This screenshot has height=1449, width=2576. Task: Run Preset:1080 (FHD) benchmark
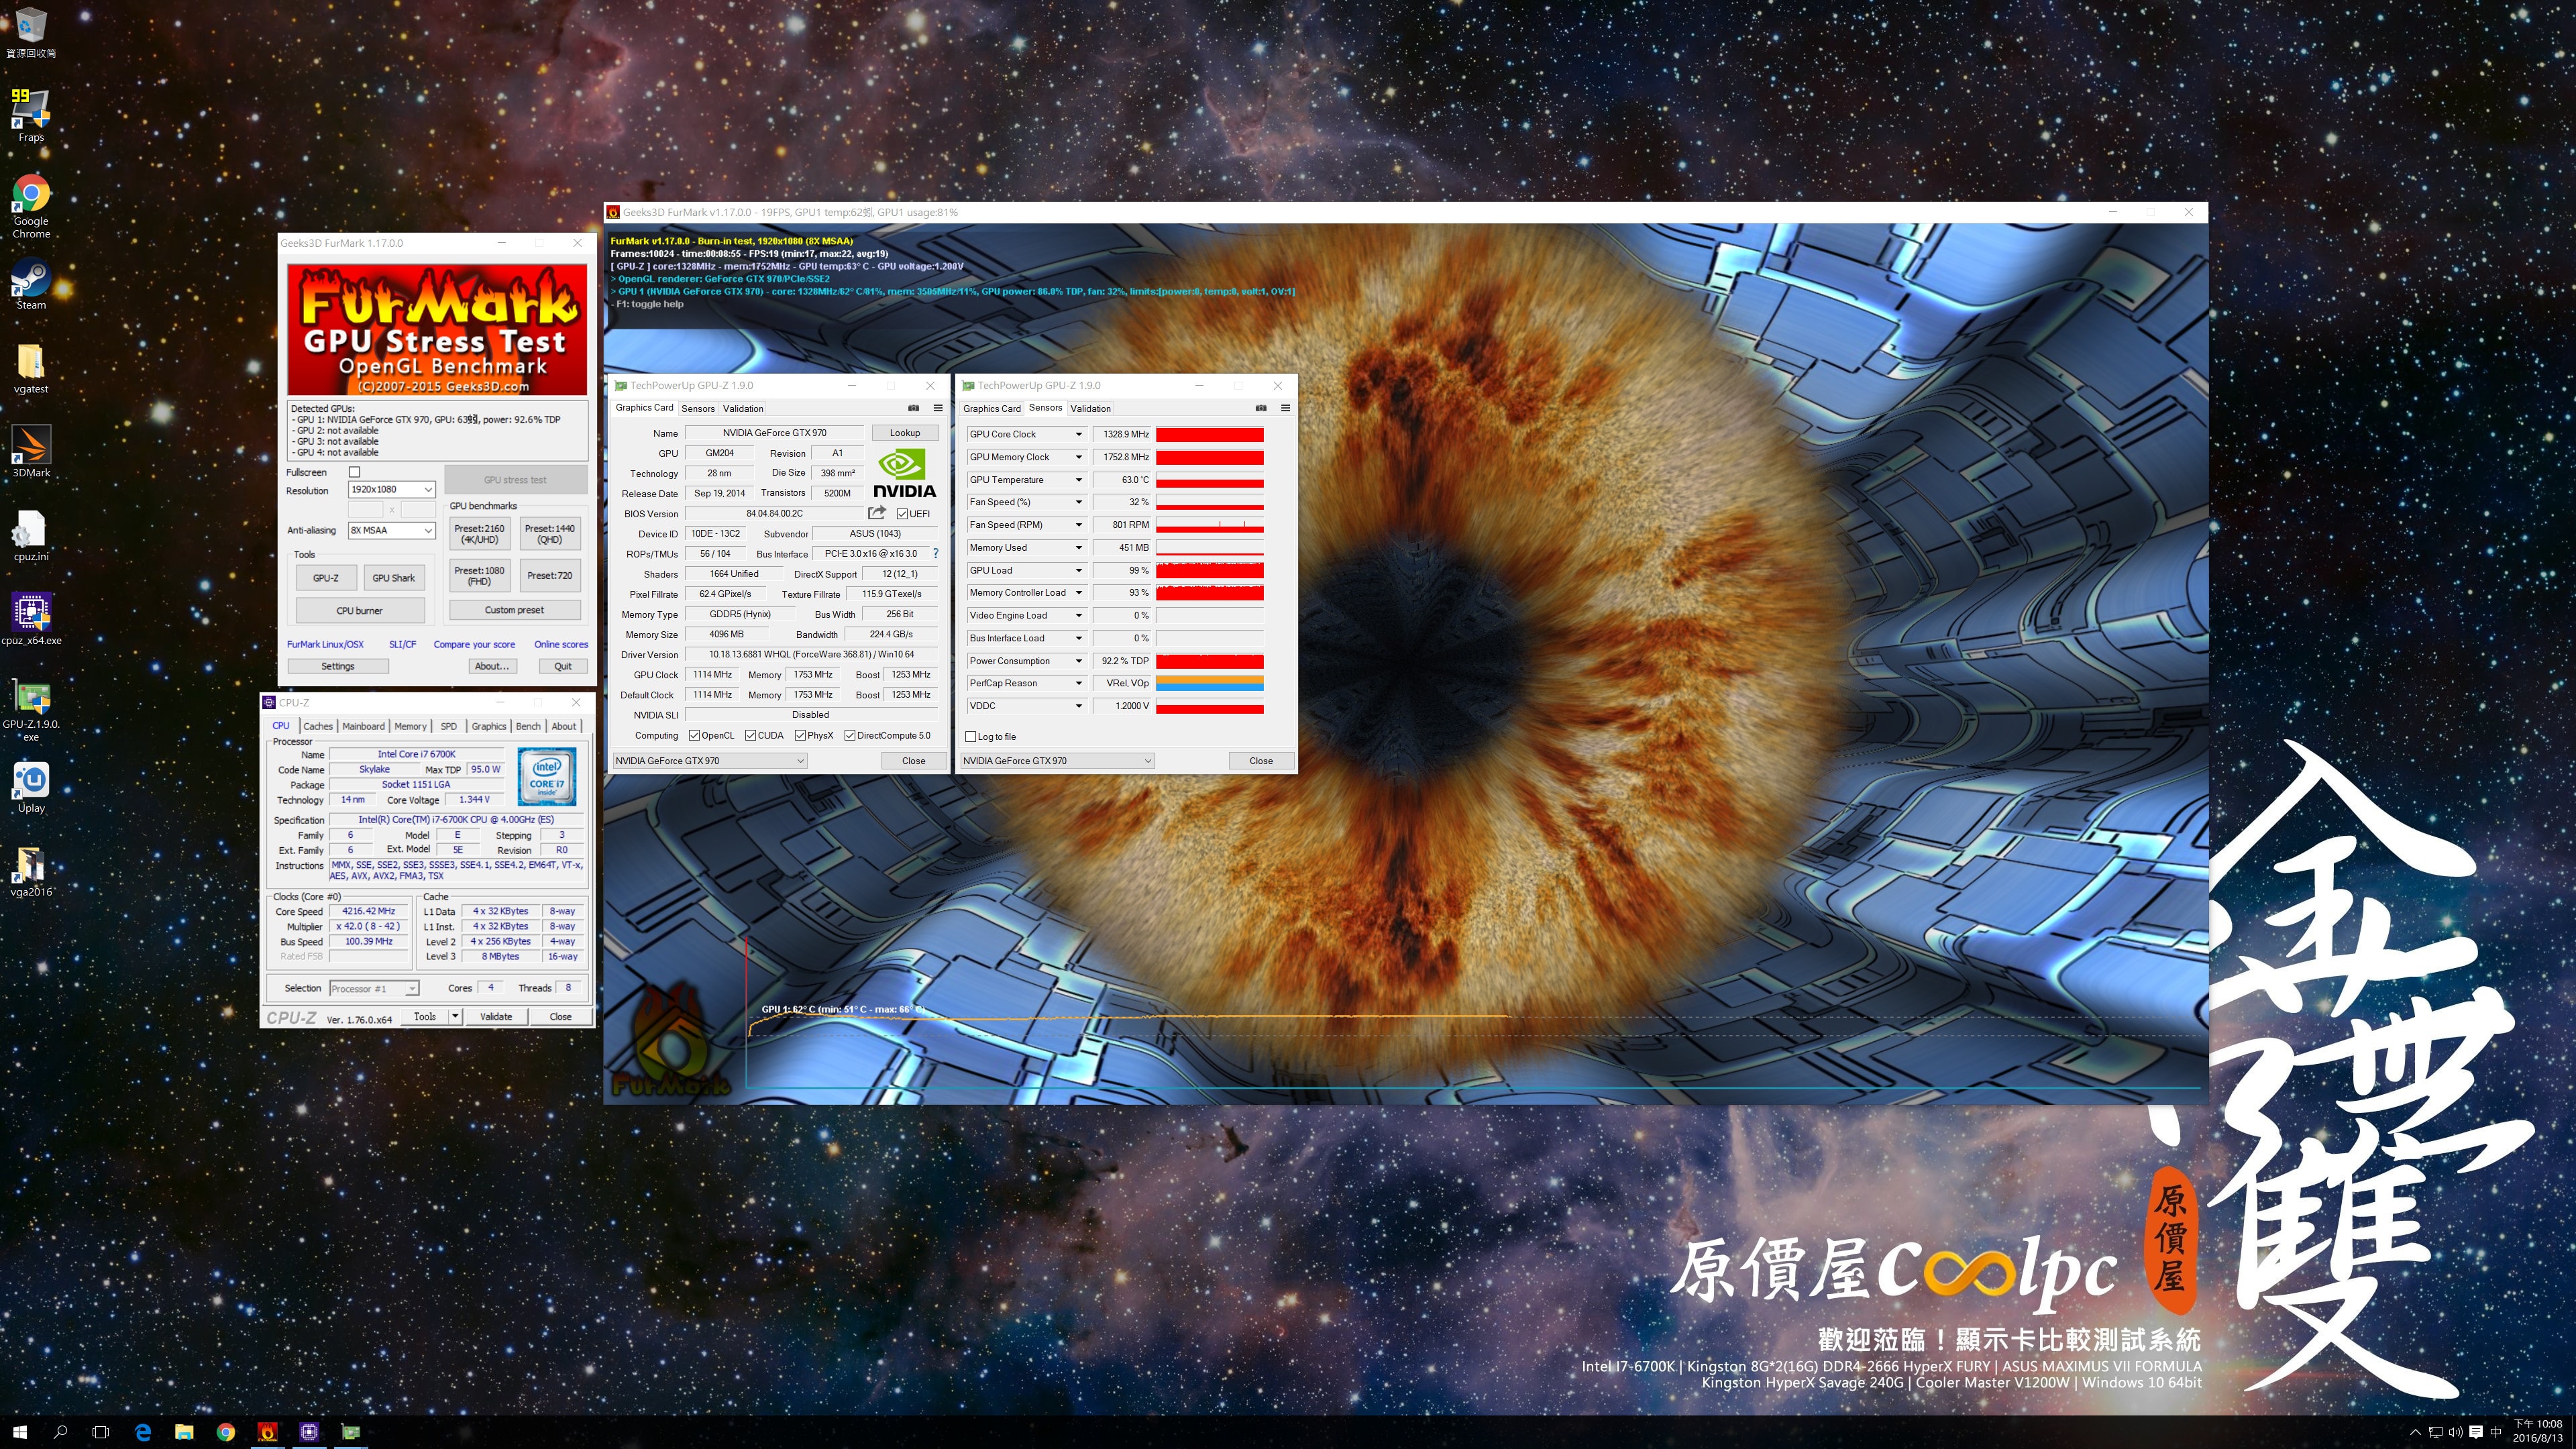point(479,575)
